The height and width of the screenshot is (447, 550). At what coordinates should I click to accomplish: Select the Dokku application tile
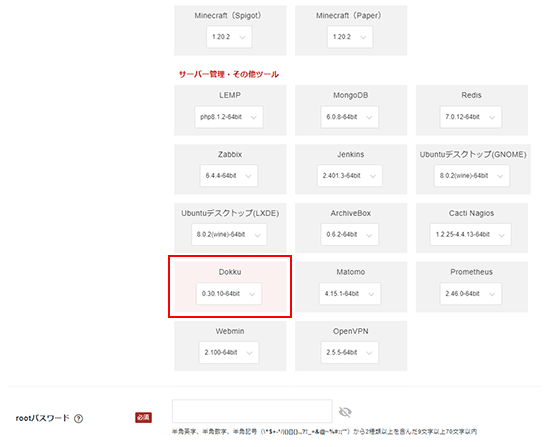(x=230, y=287)
